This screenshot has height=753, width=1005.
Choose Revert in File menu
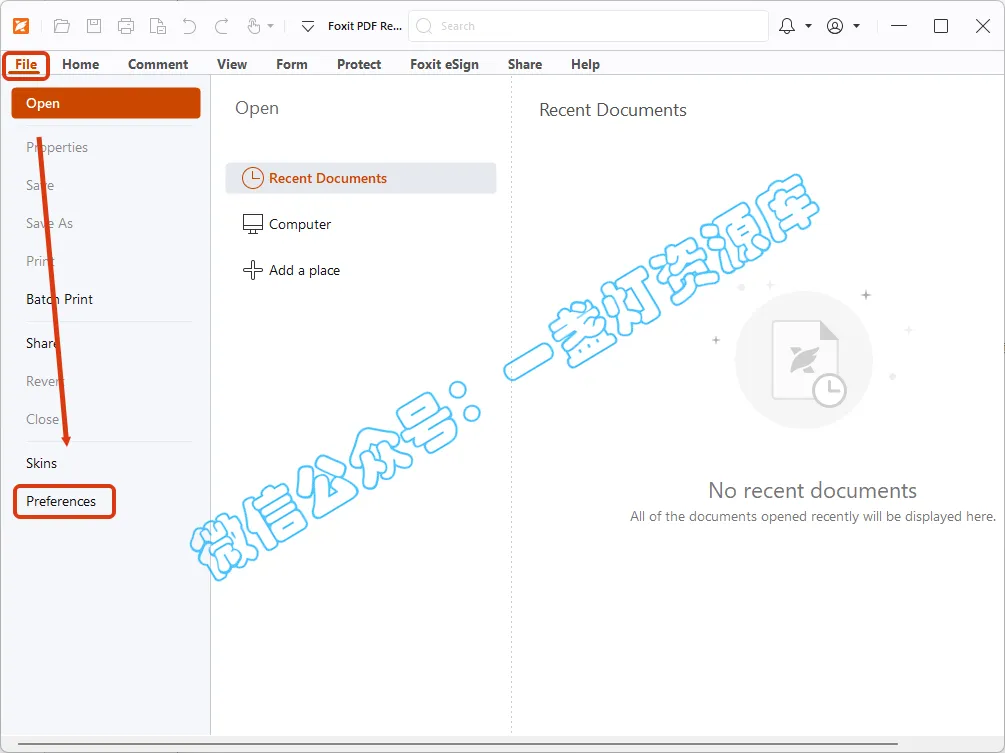[44, 381]
